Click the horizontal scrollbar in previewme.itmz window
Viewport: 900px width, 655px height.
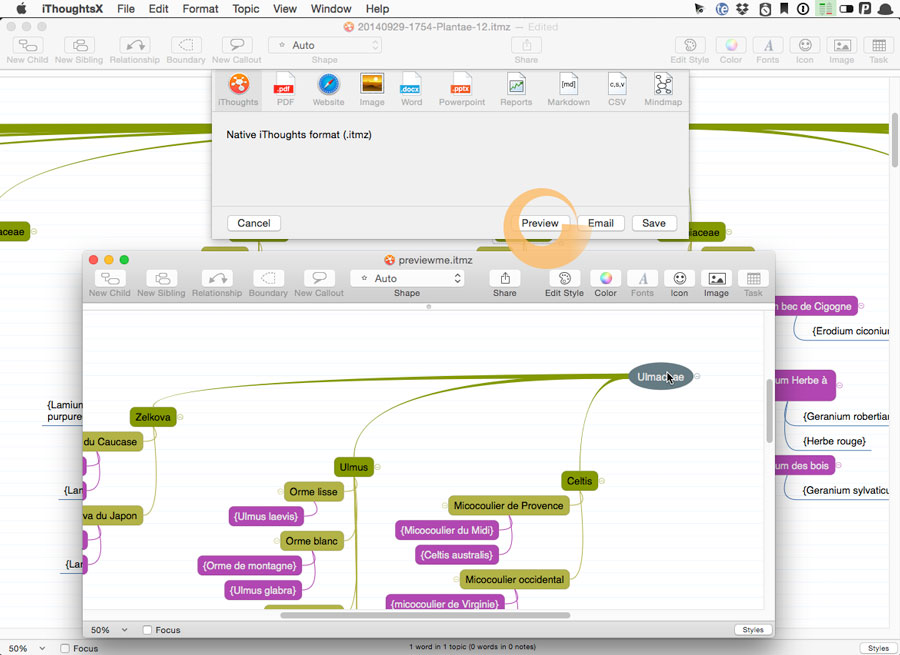coord(425,615)
